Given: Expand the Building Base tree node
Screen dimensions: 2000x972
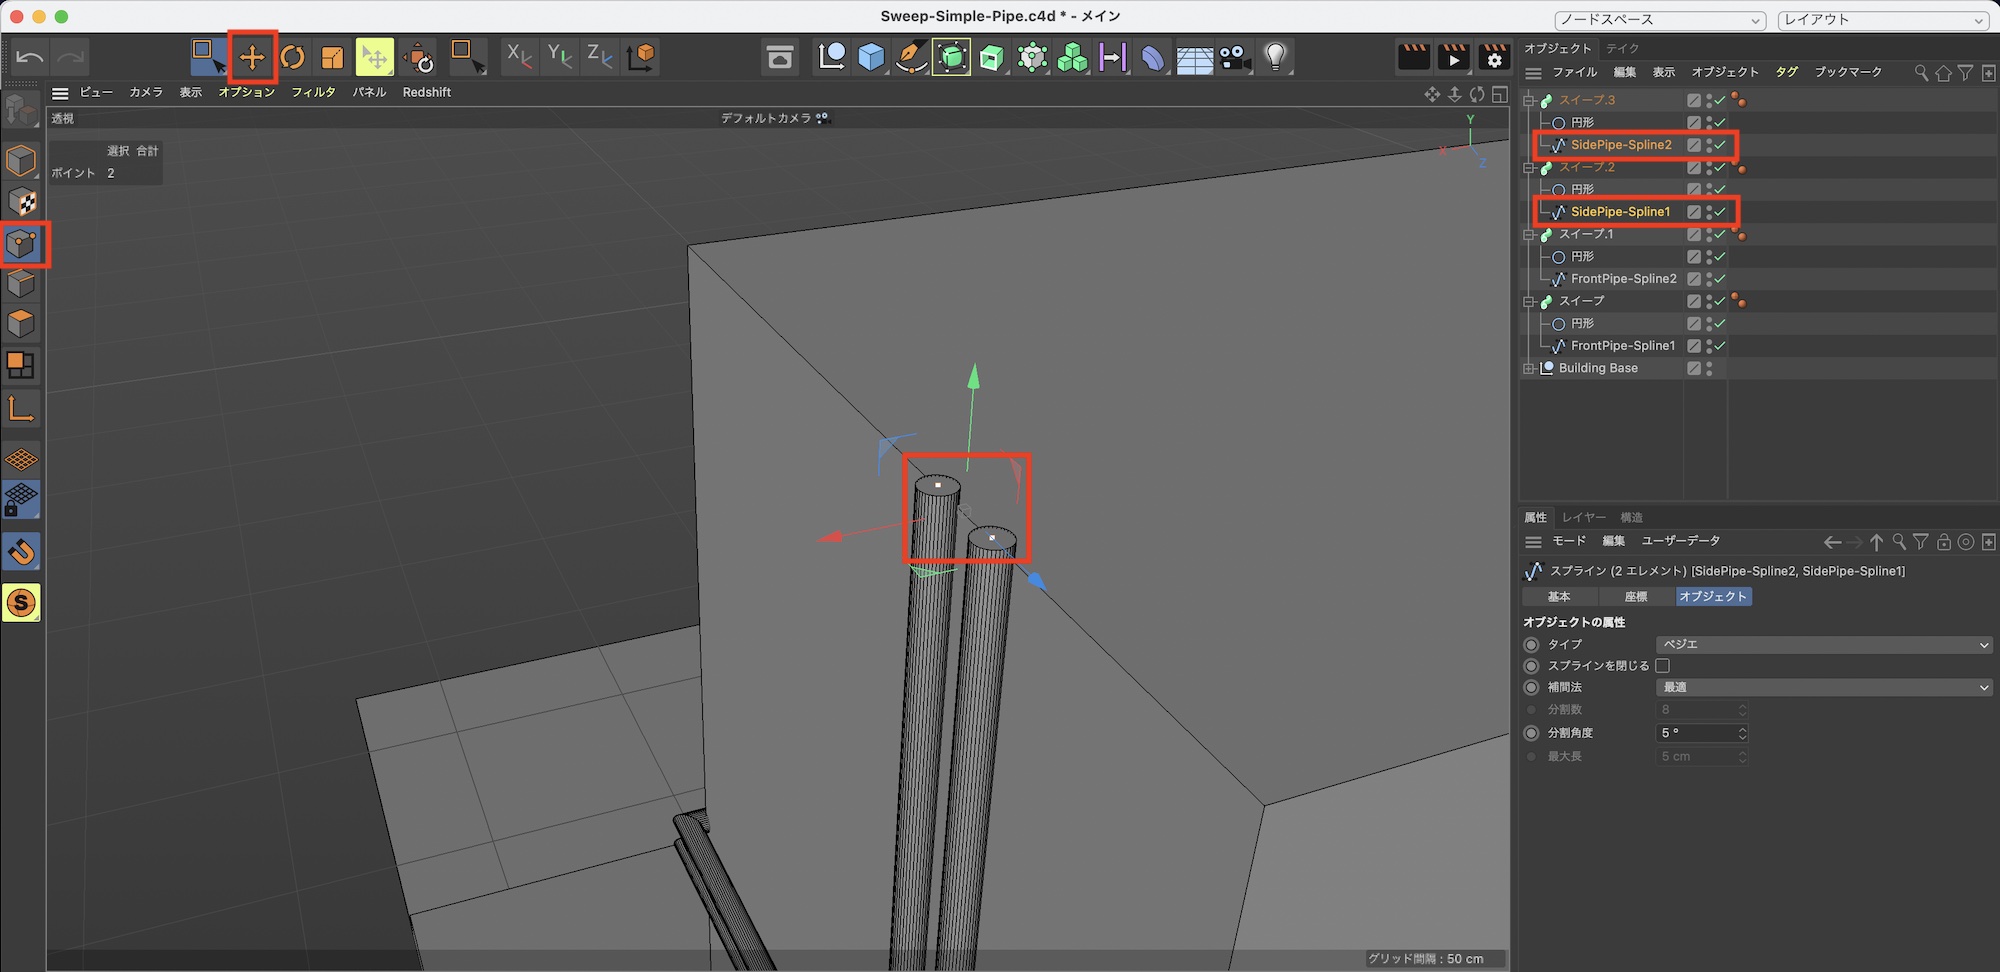Looking at the screenshot, I should click(x=1528, y=368).
